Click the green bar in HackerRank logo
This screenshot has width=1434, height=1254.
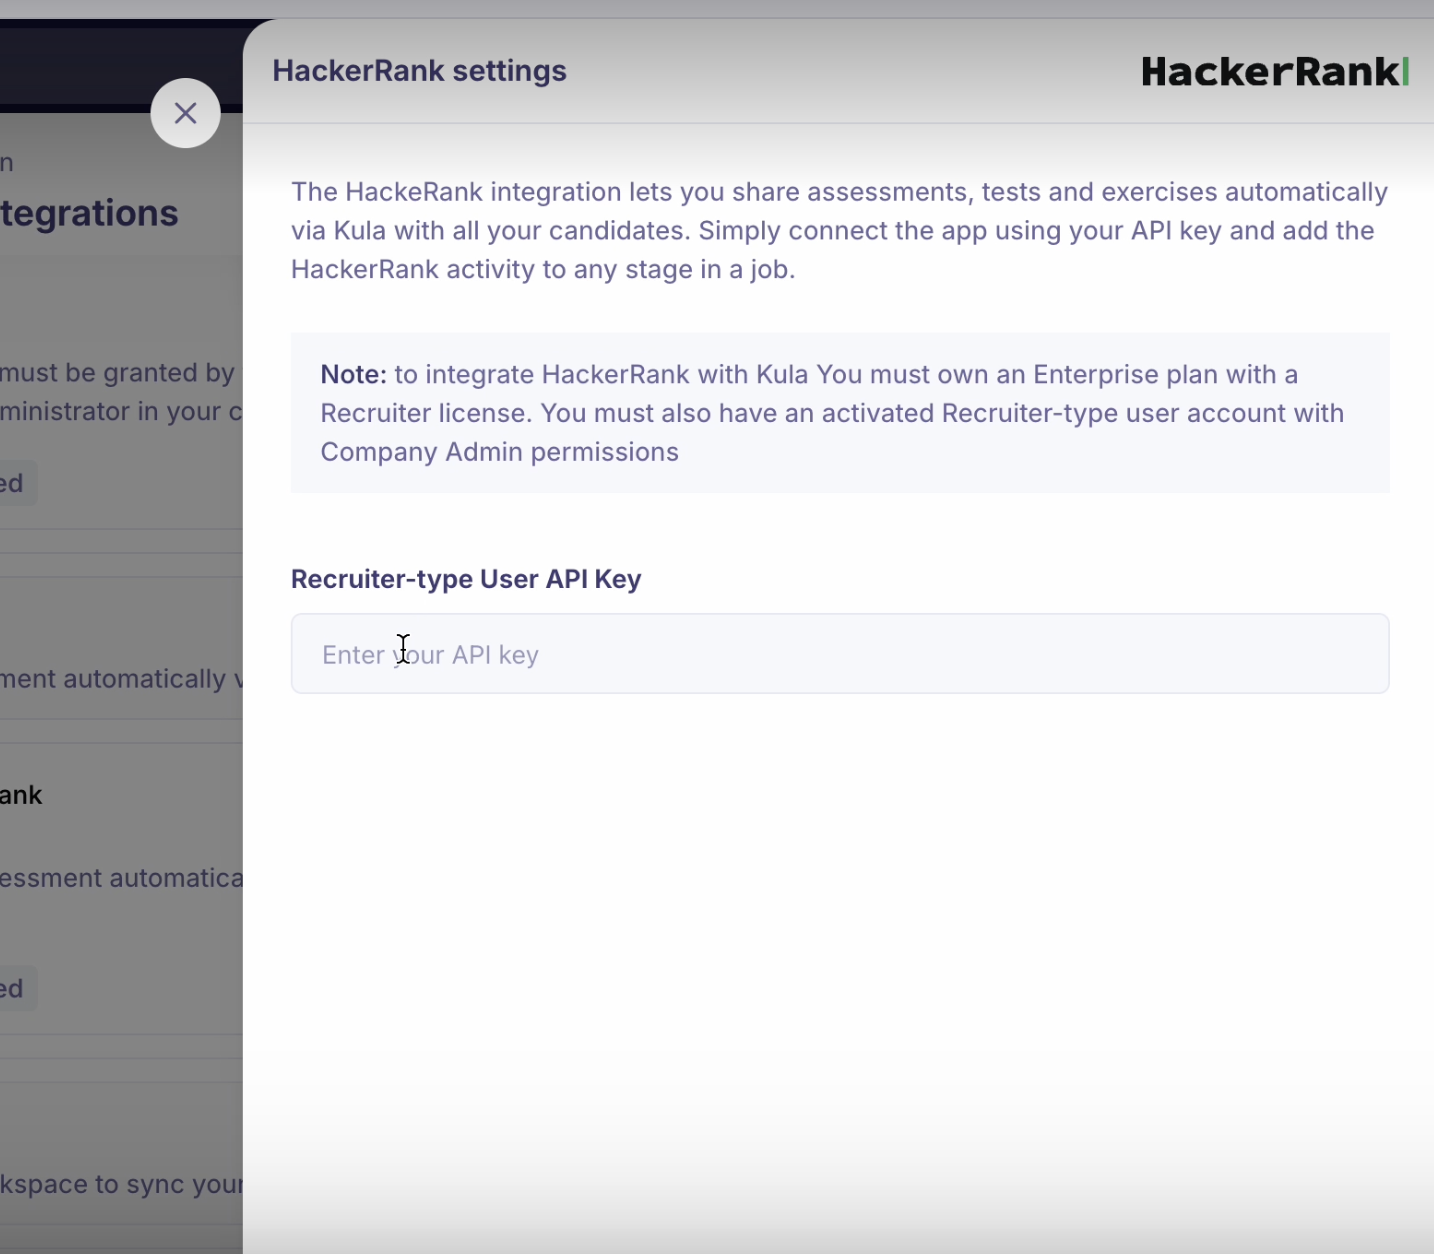(1406, 72)
